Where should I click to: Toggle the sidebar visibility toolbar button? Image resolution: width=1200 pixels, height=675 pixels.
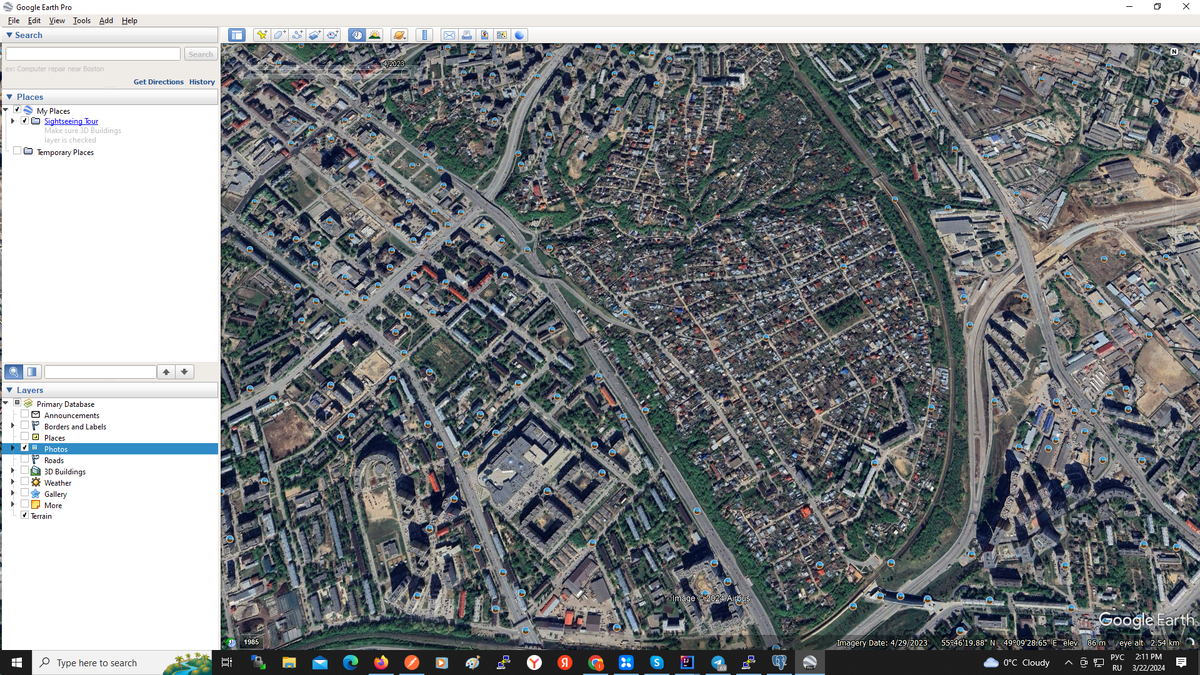pos(237,35)
